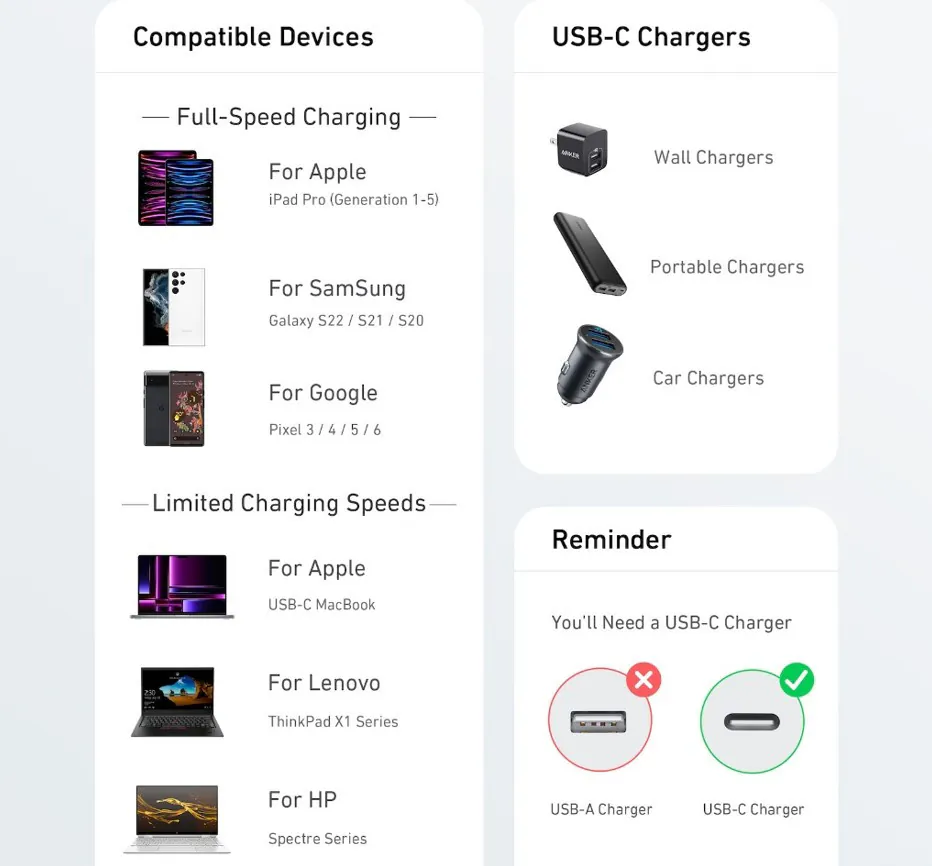Click the iPad Pro product image
The height and width of the screenshot is (866, 932).
176,188
